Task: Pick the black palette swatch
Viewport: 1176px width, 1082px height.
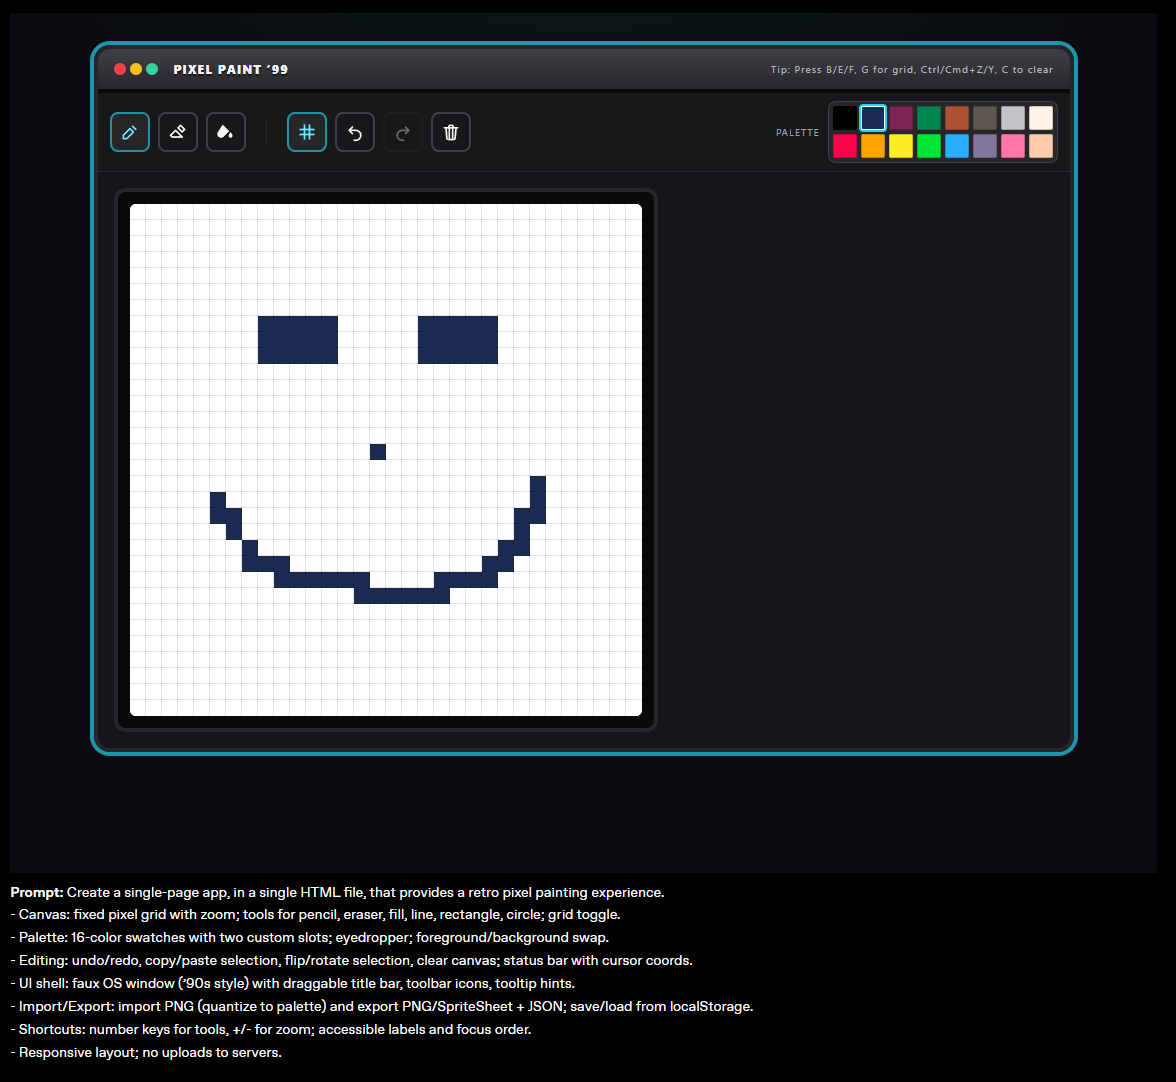Action: [x=845, y=118]
